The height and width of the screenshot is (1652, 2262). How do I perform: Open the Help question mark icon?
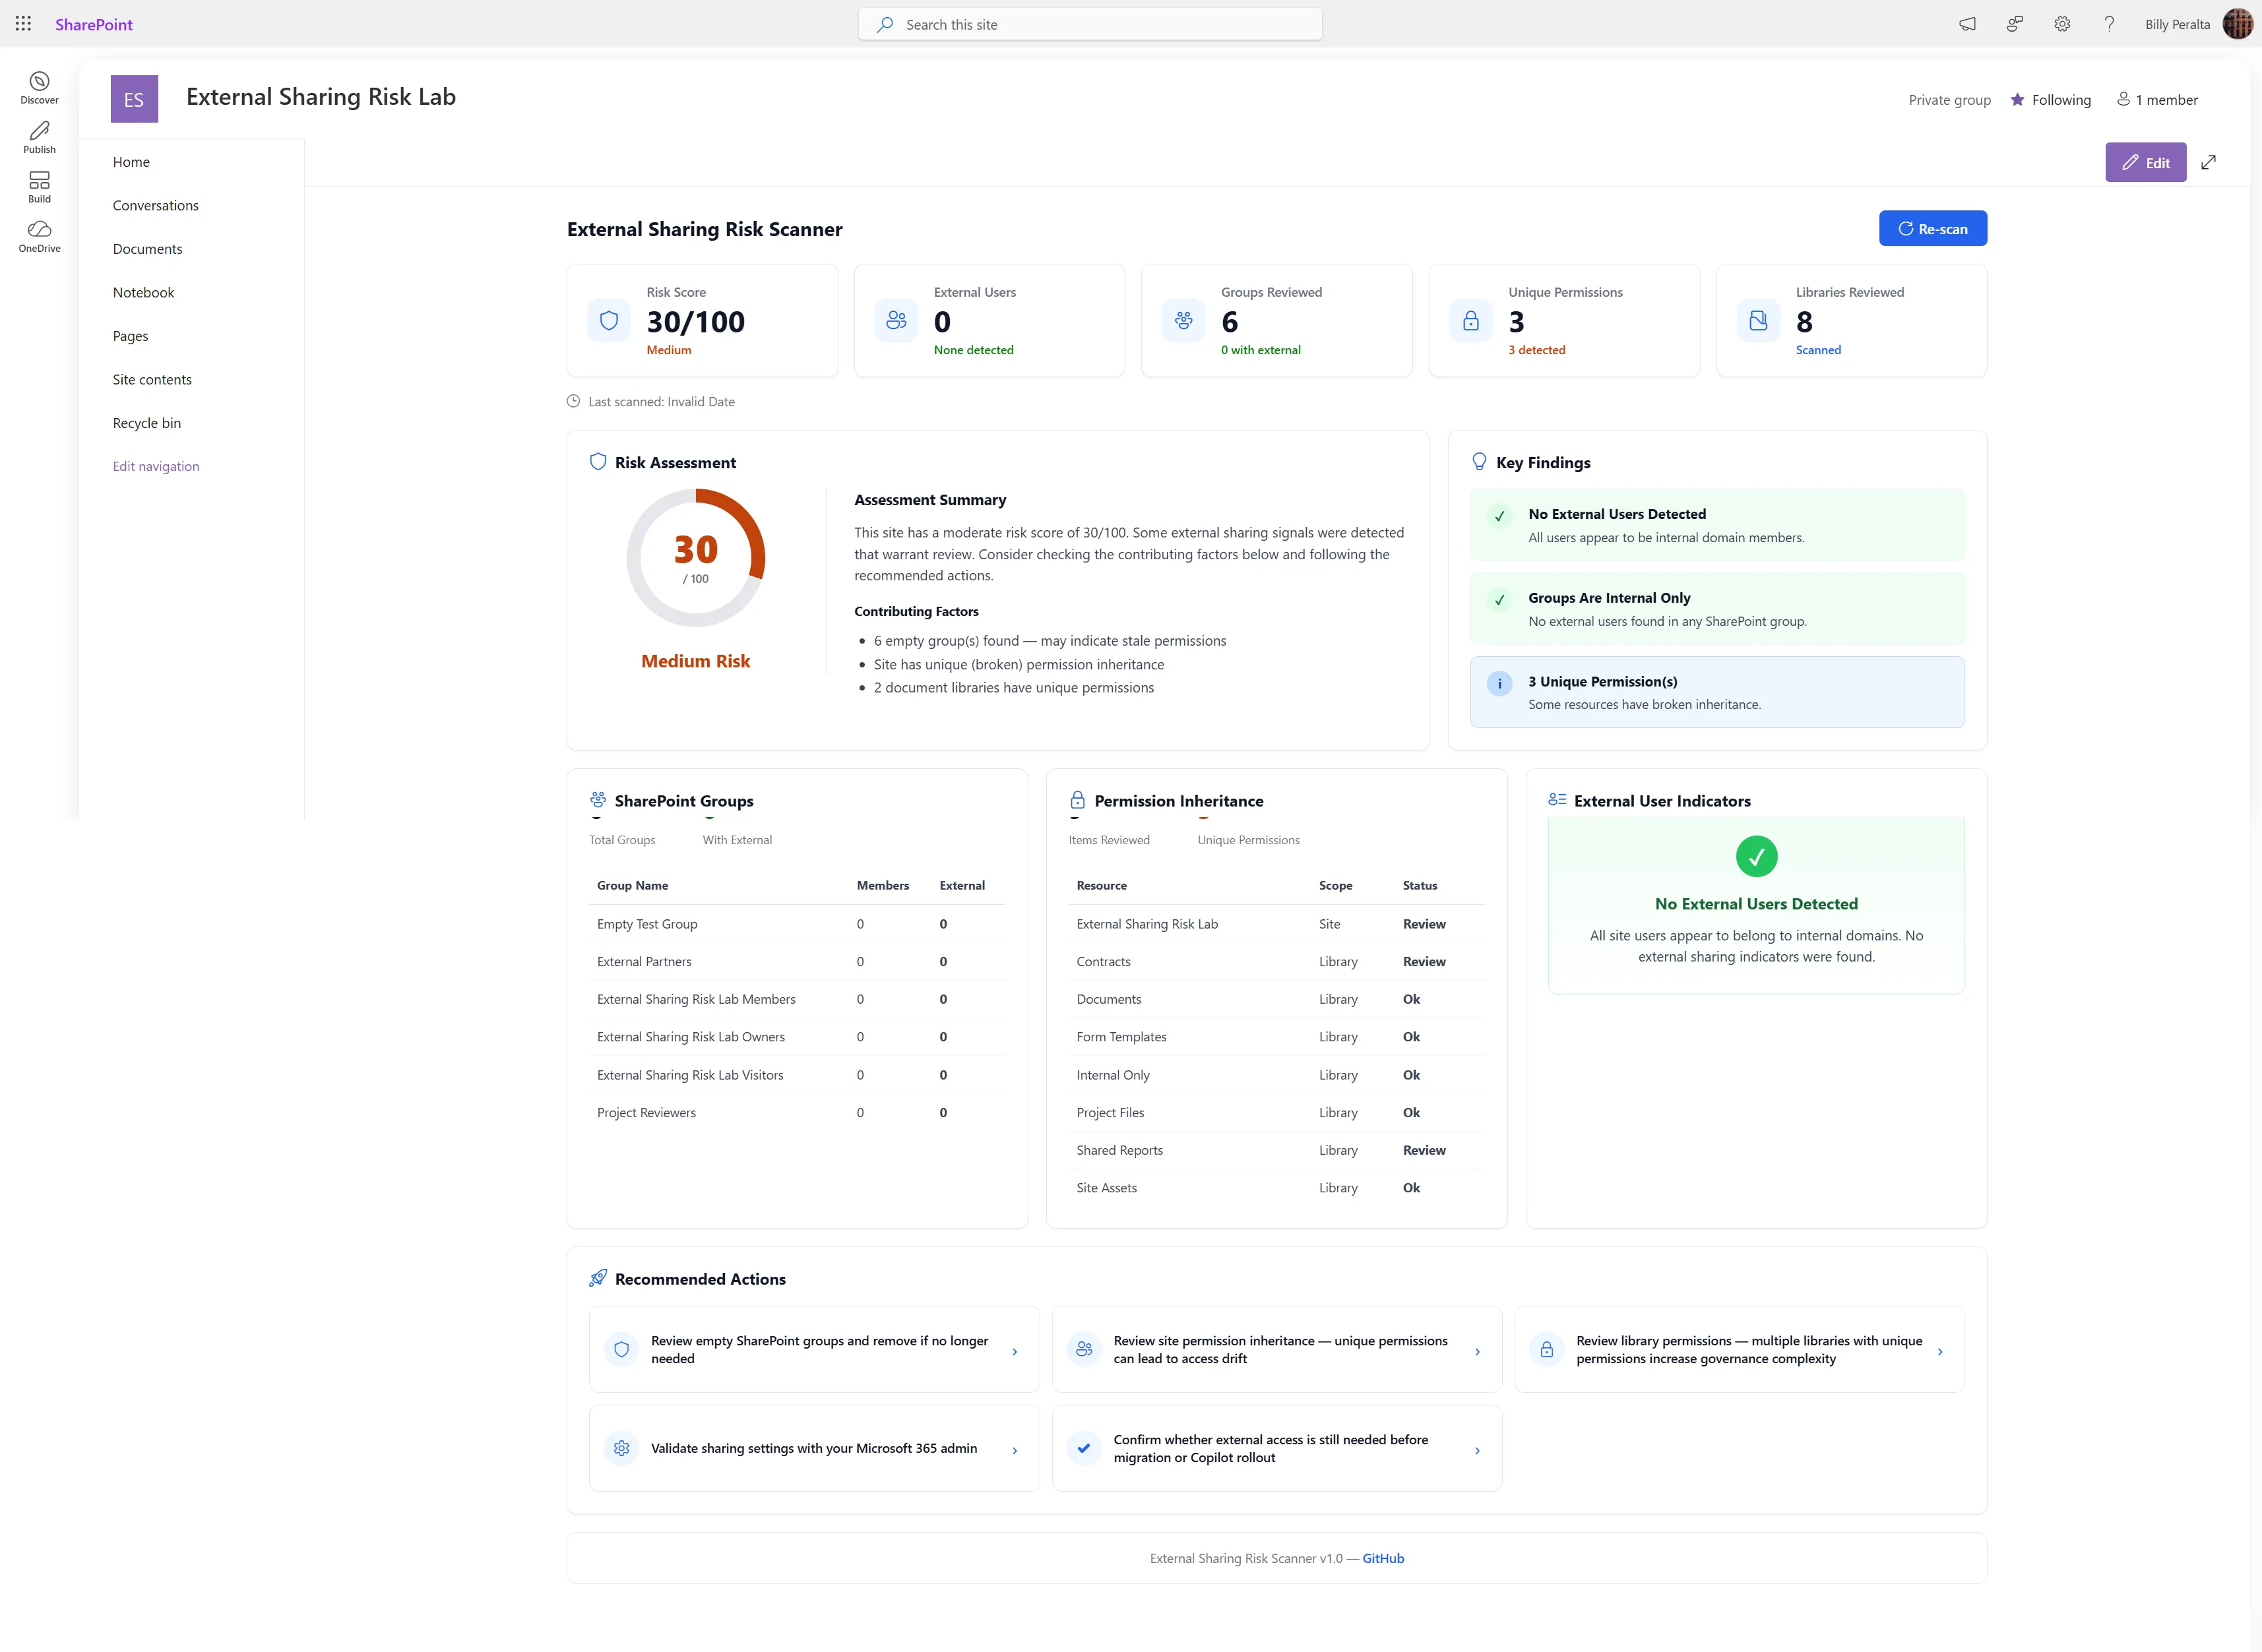[x=2109, y=24]
